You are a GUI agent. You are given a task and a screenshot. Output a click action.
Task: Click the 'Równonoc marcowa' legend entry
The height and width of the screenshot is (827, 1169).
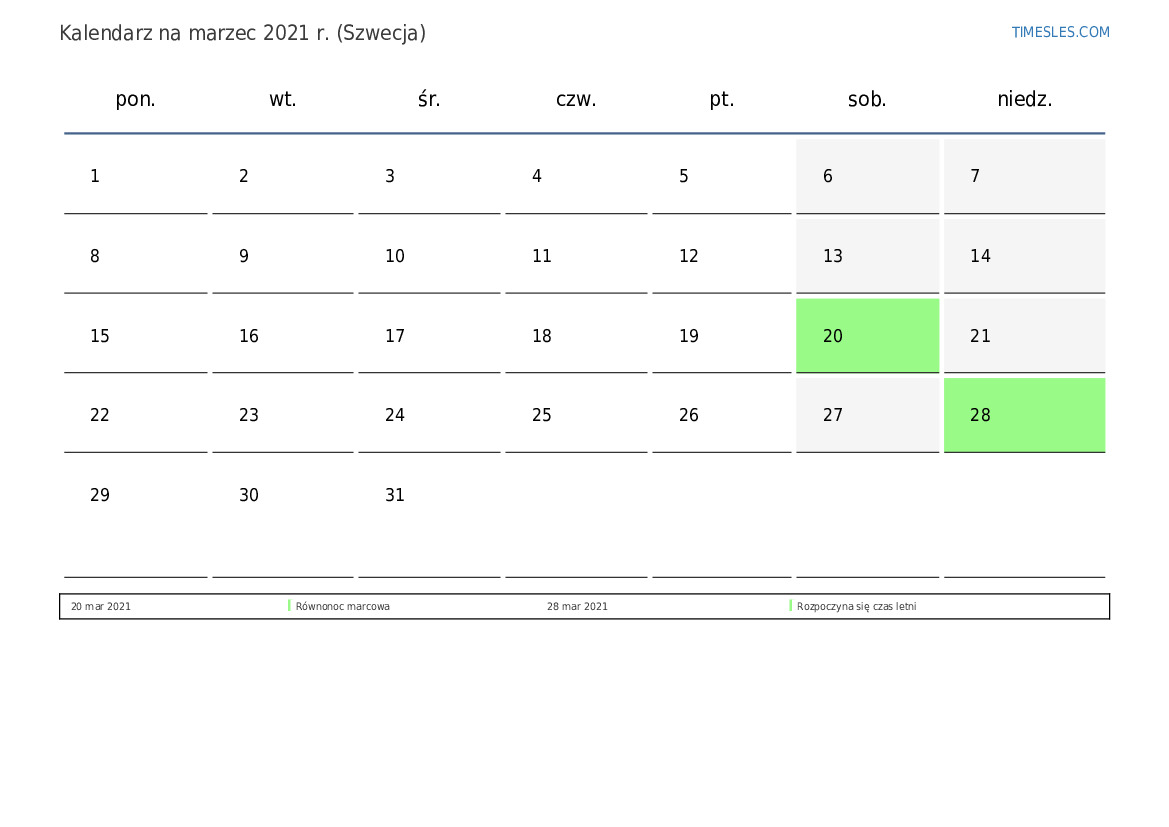pos(342,606)
